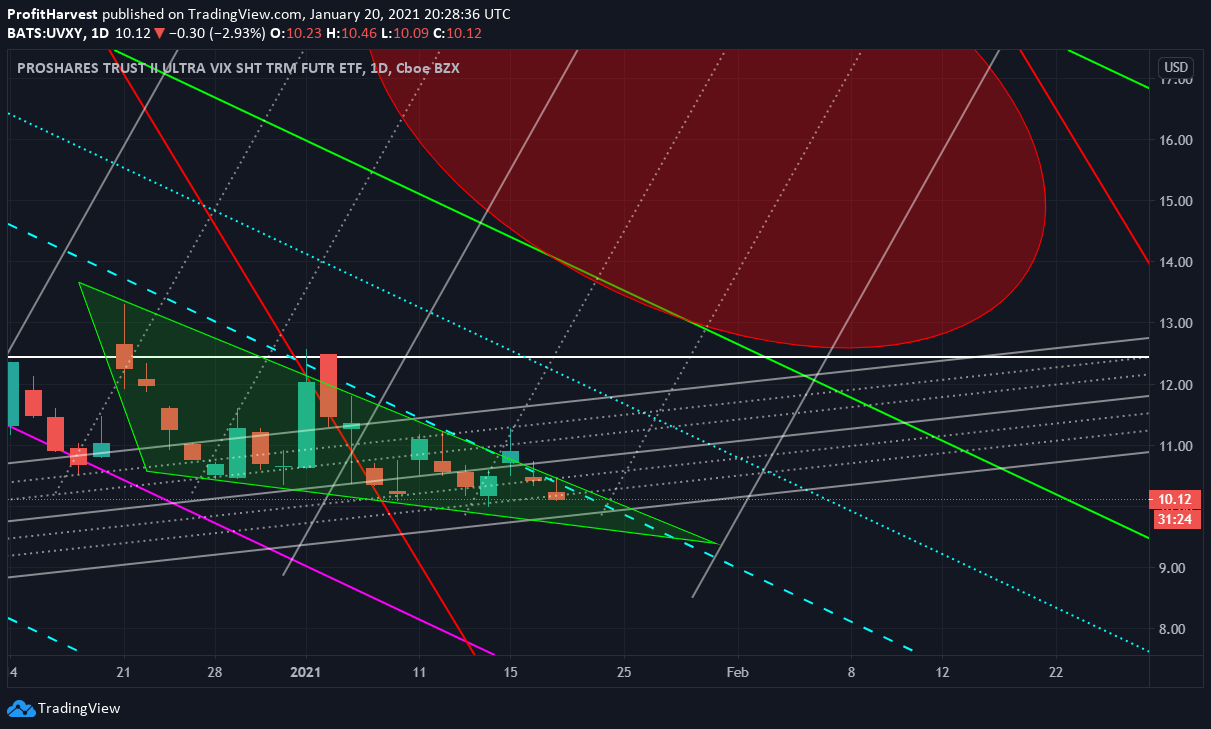Image resolution: width=1211 pixels, height=729 pixels.
Task: Click the high value H:10.46
Action: pos(350,33)
